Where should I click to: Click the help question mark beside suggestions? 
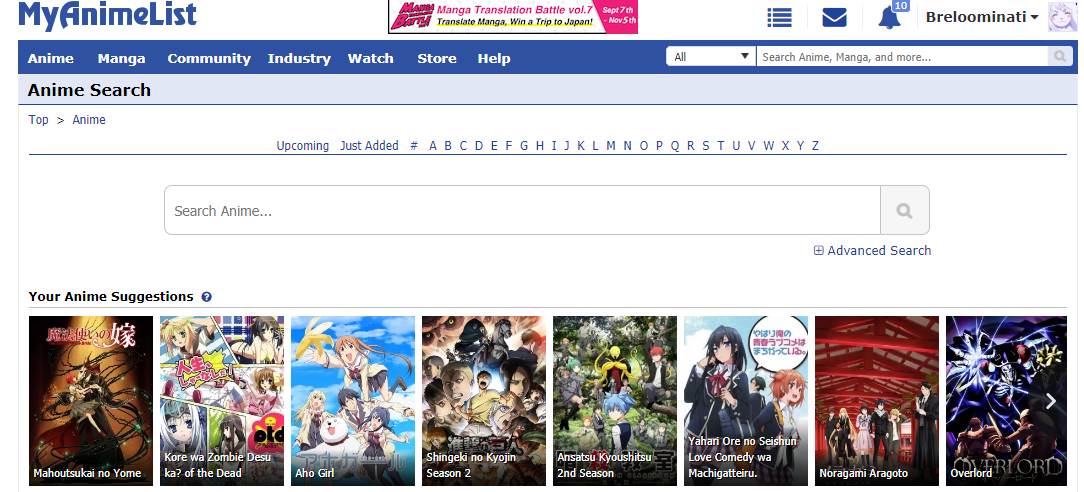(206, 297)
